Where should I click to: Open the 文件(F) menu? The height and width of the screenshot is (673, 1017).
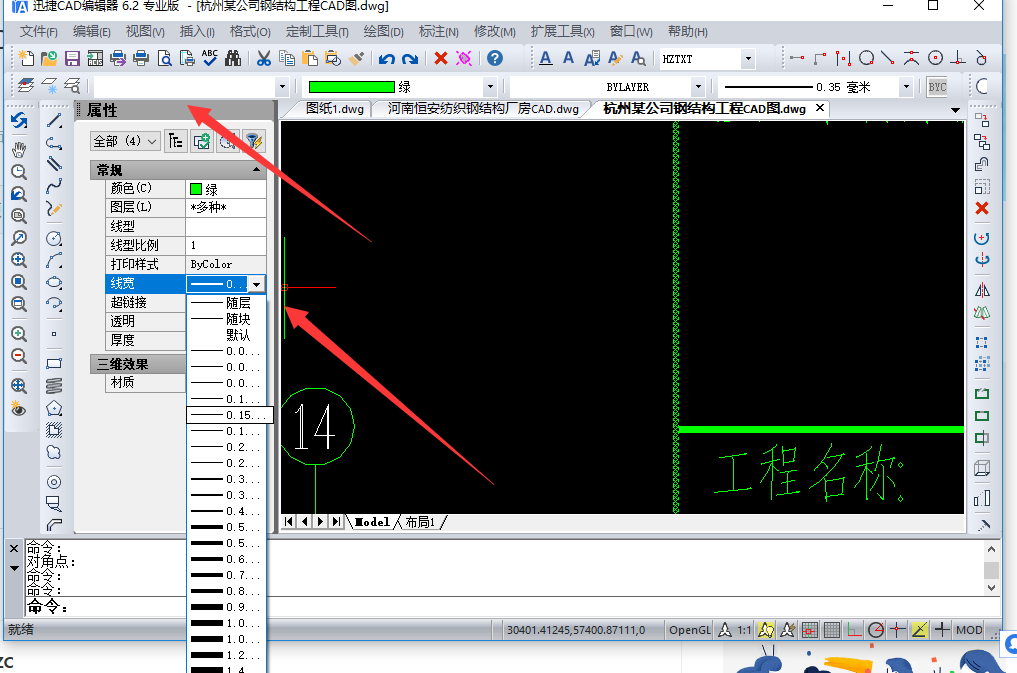(x=38, y=31)
